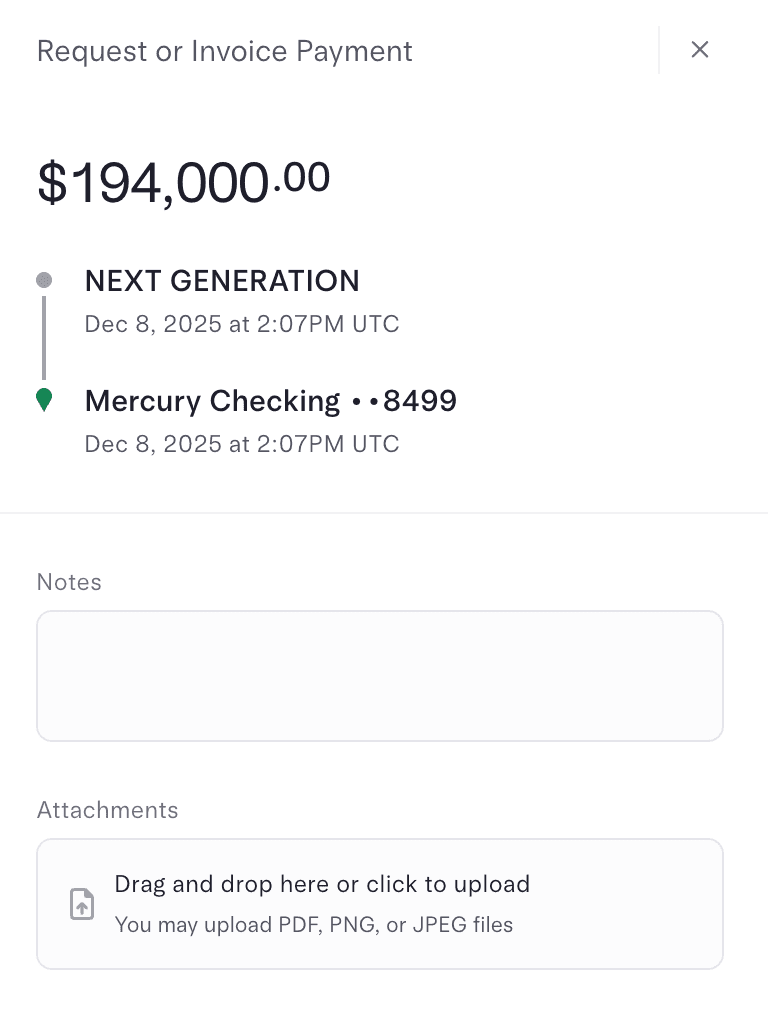Image resolution: width=768 pixels, height=1016 pixels.
Task: Click the PDF, PNG, or JPEG hint text
Action: pyautogui.click(x=314, y=925)
